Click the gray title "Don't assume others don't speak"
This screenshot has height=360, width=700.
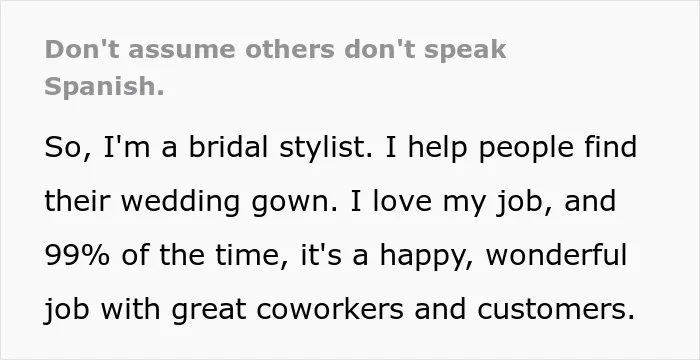tap(275, 49)
